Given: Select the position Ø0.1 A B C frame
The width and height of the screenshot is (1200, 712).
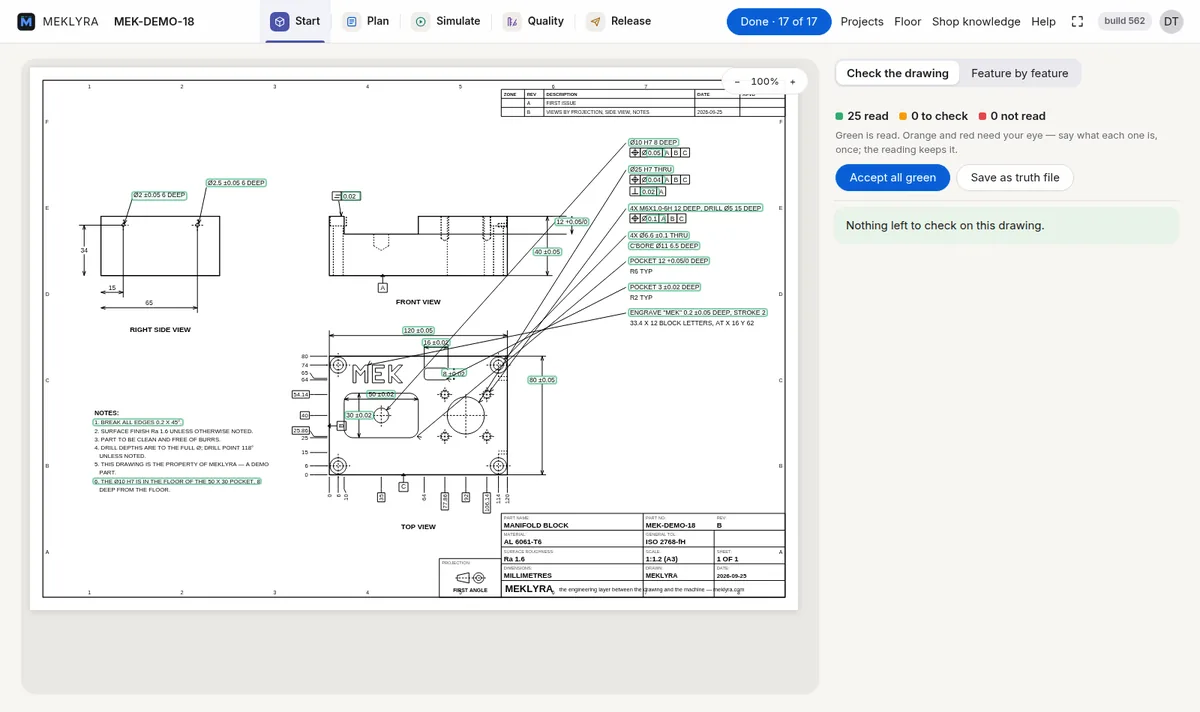Looking at the screenshot, I should [658, 218].
